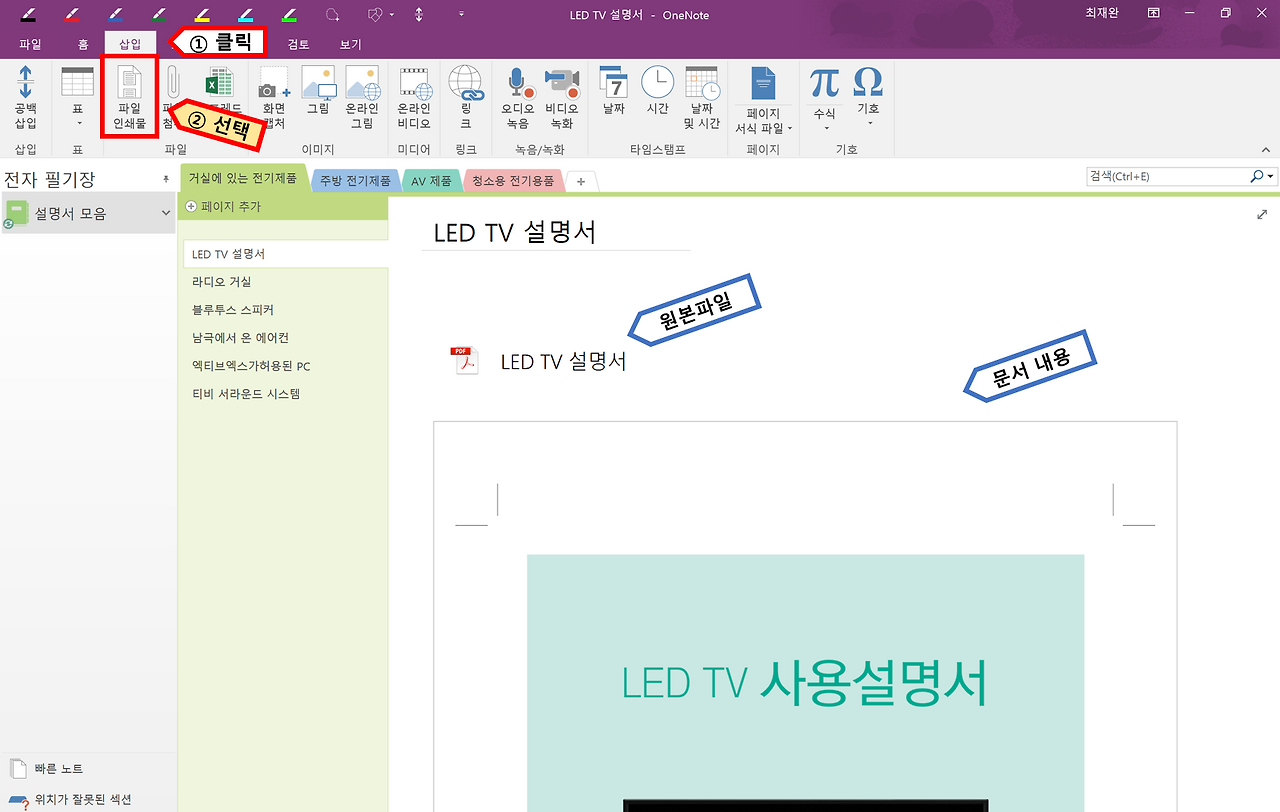This screenshot has width=1280, height=812.
Task: Select the black pen in the quick access bar
Action: point(28,14)
